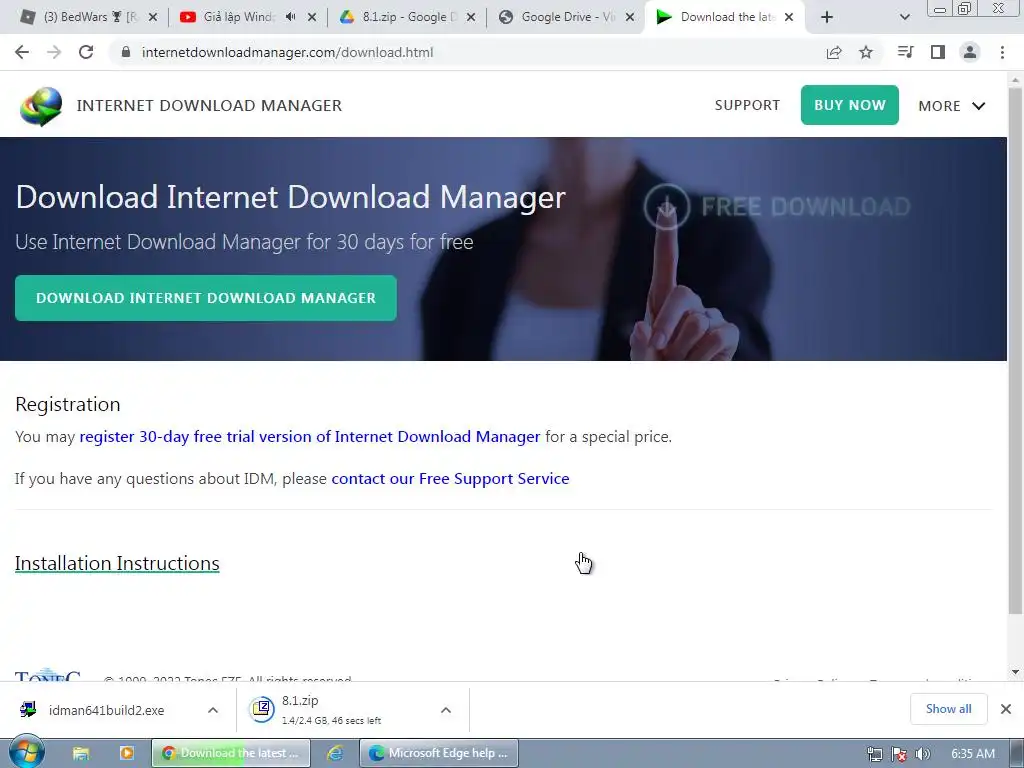This screenshot has width=1024, height=768.
Task: Open the Chrome profile avatar
Action: click(970, 52)
